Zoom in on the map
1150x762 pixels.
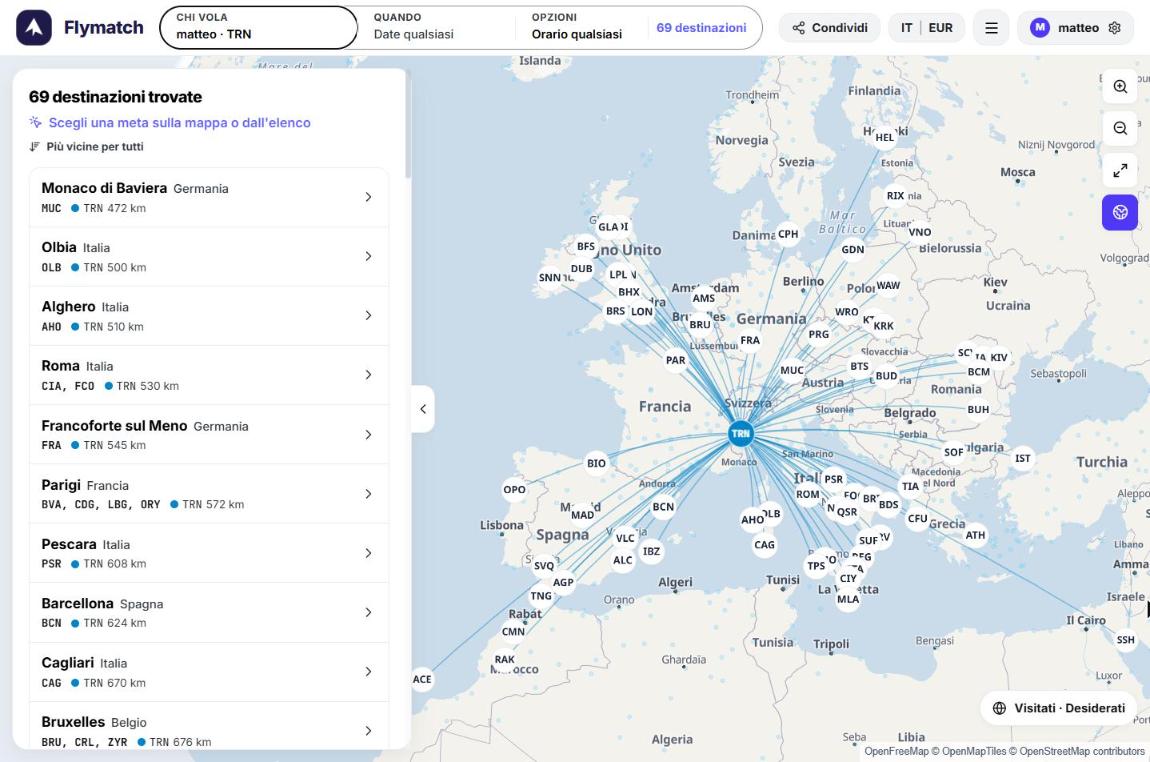pyautogui.click(x=1120, y=87)
